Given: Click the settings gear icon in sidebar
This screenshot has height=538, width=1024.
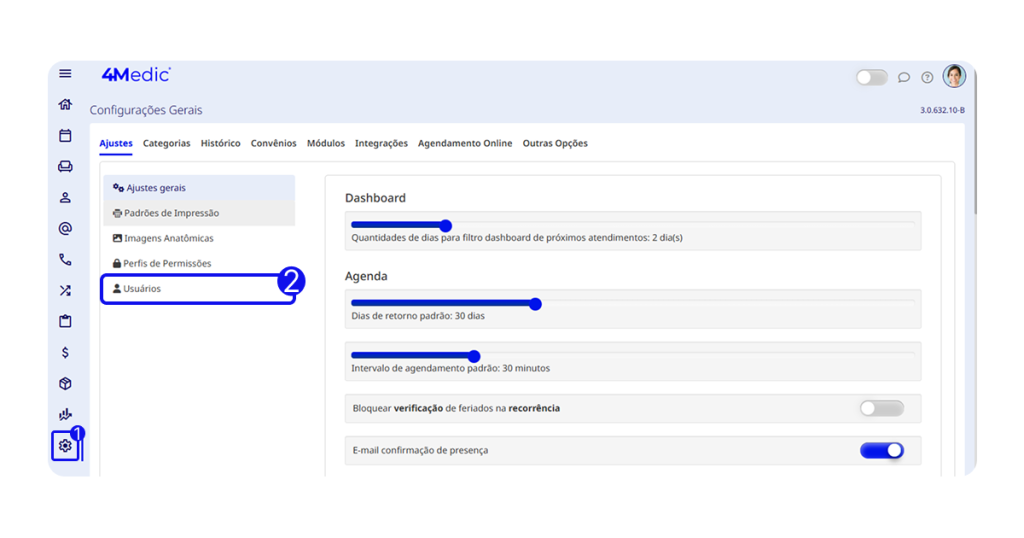Looking at the screenshot, I should pos(65,446).
